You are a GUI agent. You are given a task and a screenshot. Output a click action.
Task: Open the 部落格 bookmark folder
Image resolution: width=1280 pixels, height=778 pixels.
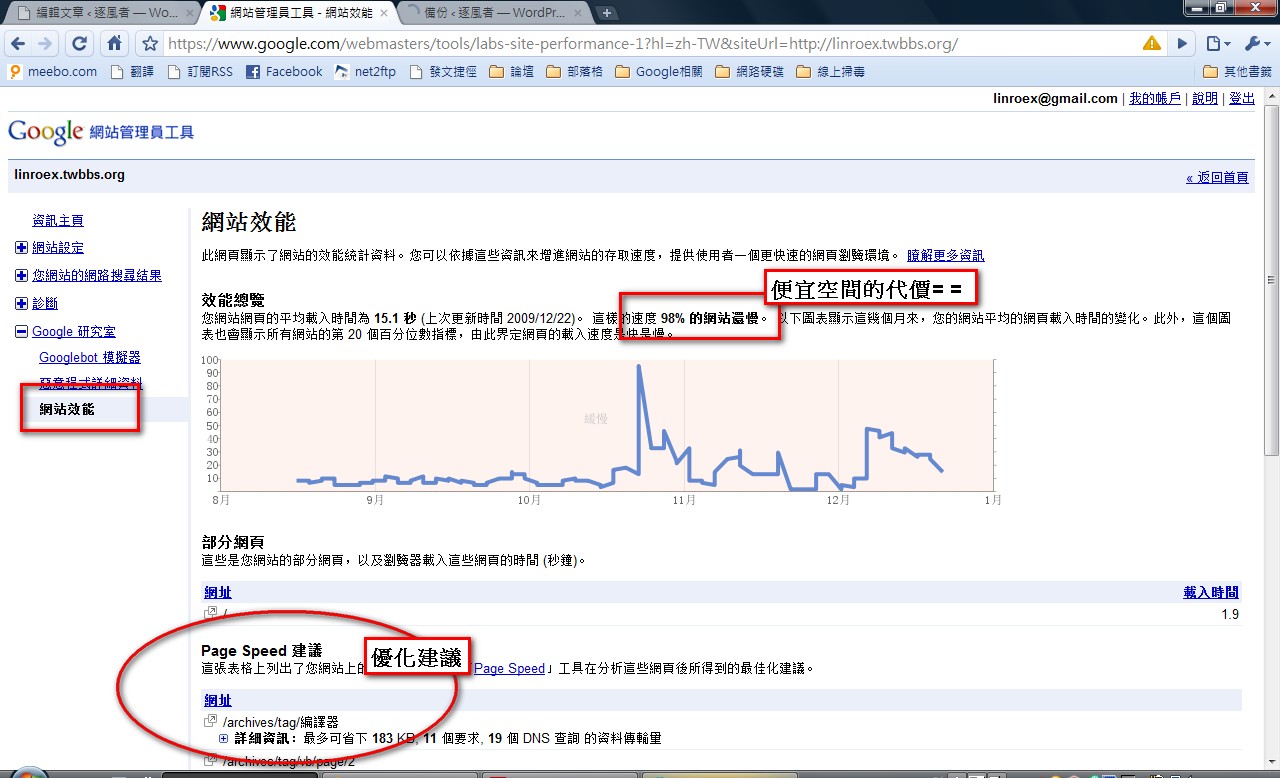click(x=574, y=72)
